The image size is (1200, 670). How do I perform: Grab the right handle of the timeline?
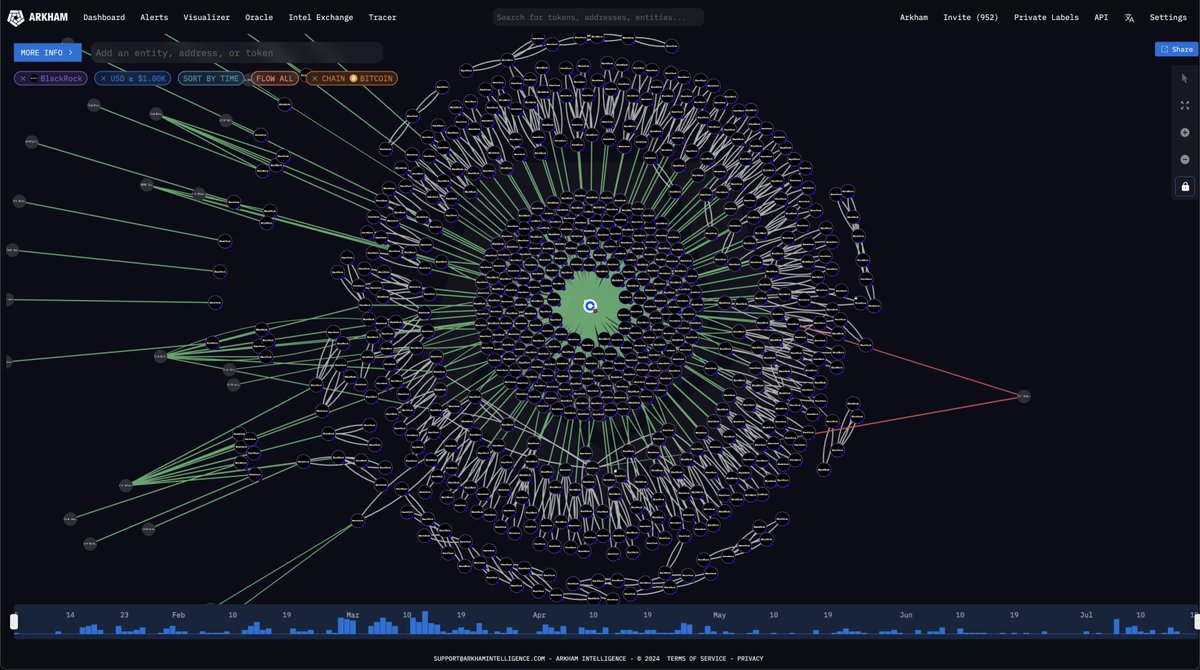click(1197, 622)
